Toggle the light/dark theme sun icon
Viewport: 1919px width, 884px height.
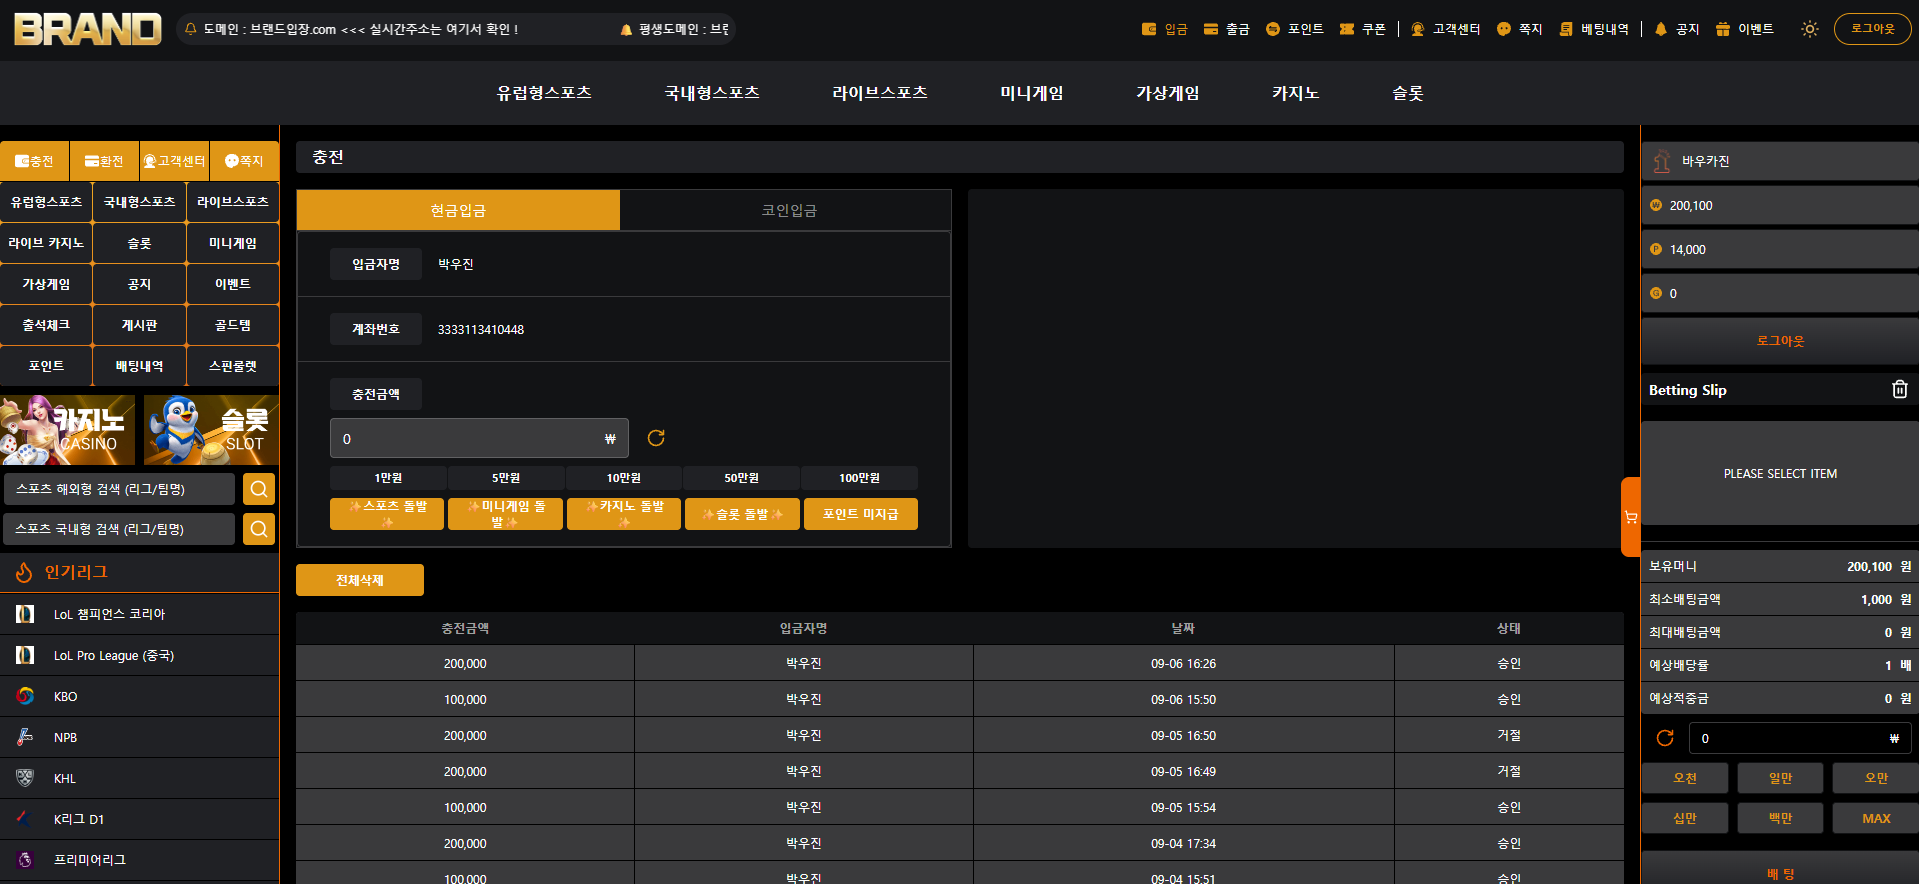pyautogui.click(x=1809, y=29)
